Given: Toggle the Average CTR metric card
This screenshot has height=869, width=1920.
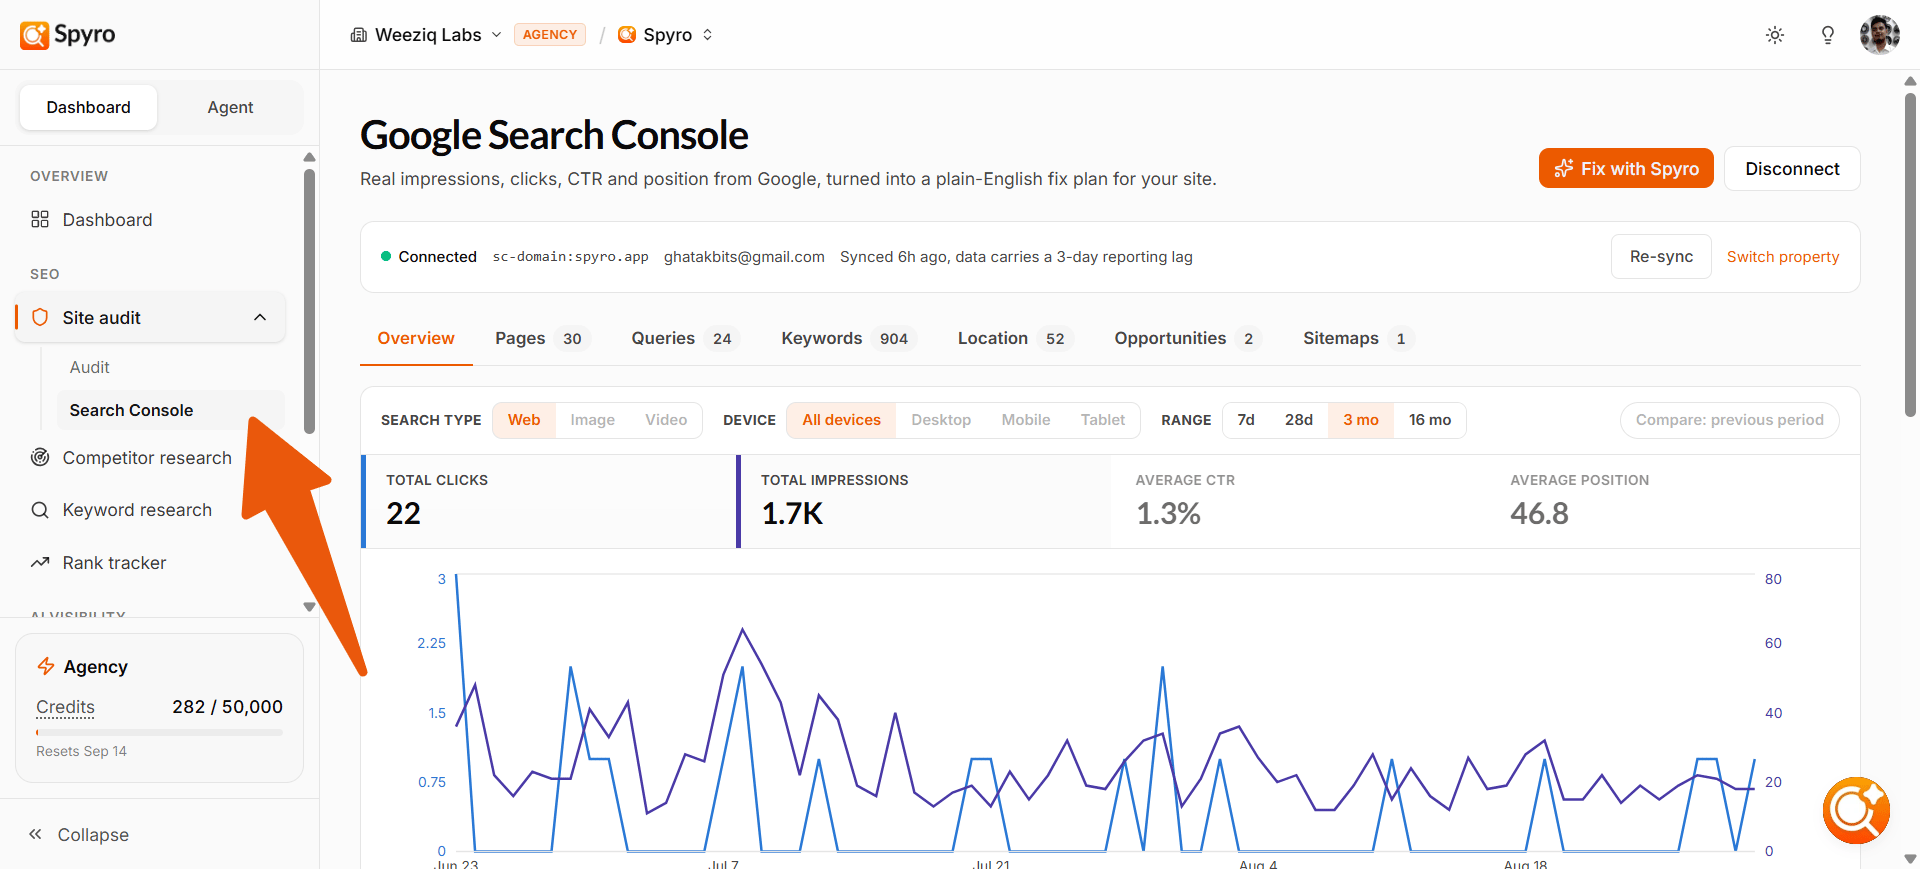Looking at the screenshot, I should click(1298, 501).
